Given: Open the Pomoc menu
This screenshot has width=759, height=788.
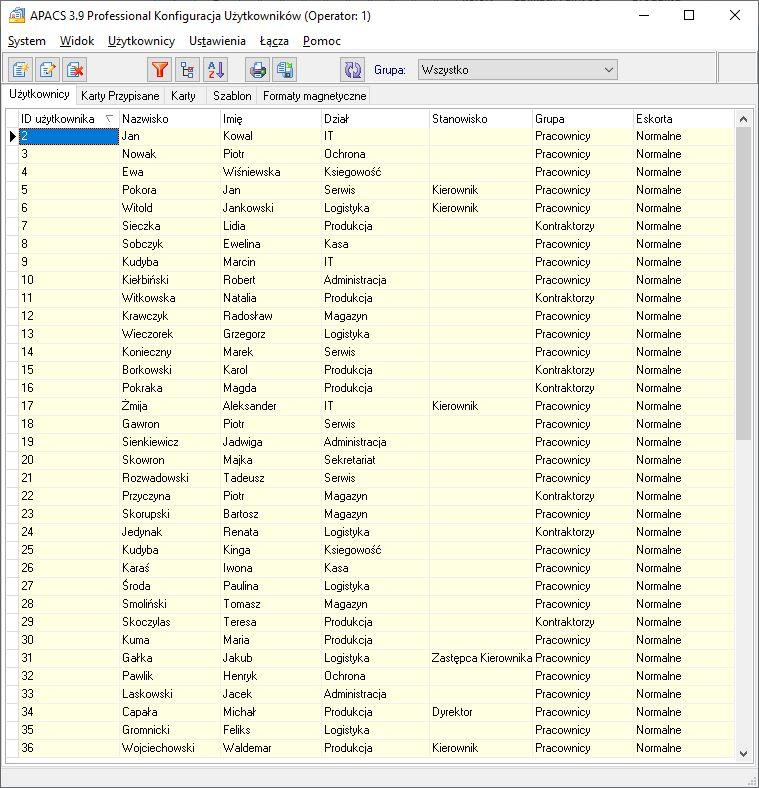Looking at the screenshot, I should tap(322, 41).
